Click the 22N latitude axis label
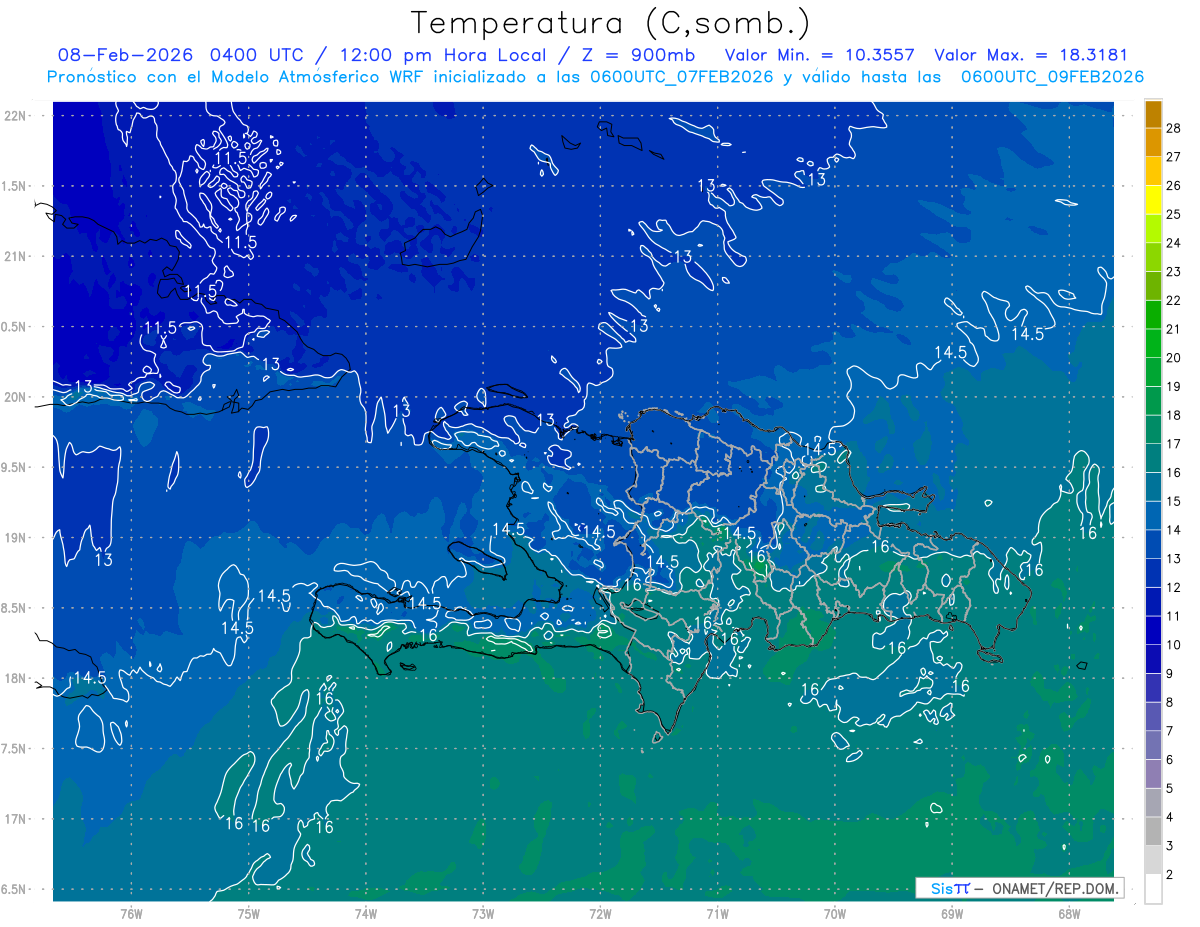 pyautogui.click(x=15, y=115)
